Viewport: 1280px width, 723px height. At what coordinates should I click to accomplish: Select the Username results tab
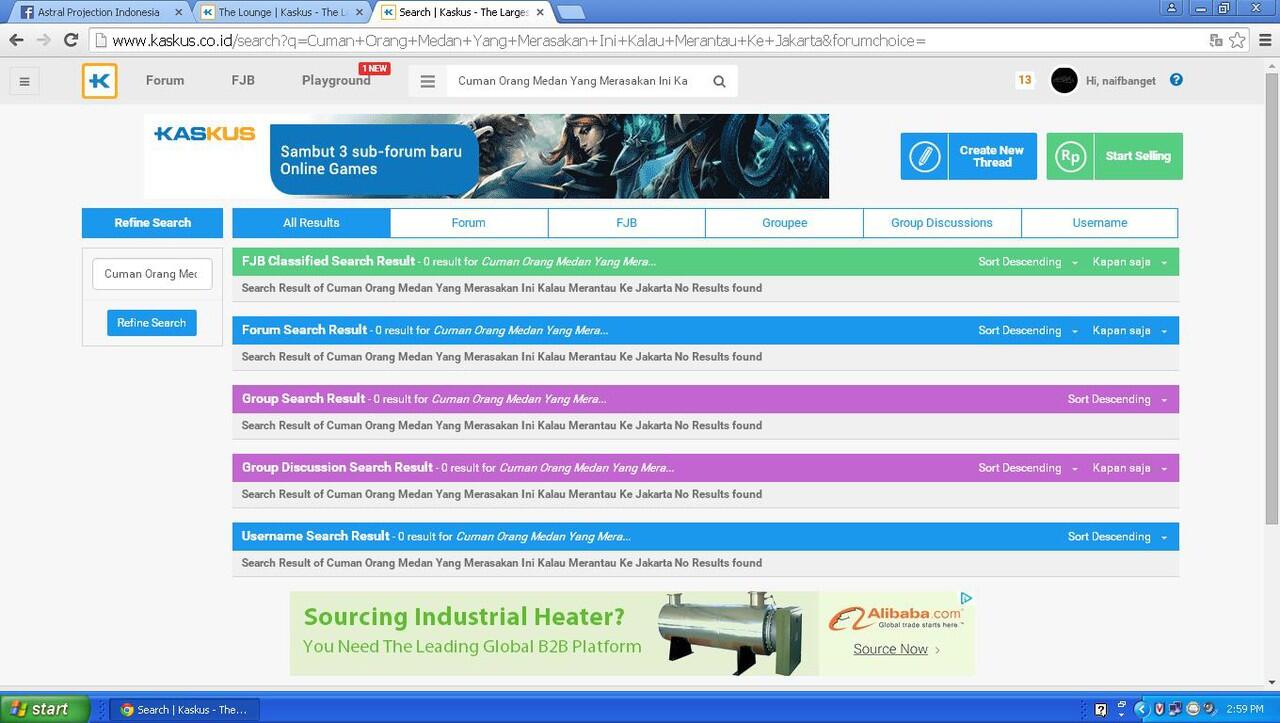click(1100, 223)
